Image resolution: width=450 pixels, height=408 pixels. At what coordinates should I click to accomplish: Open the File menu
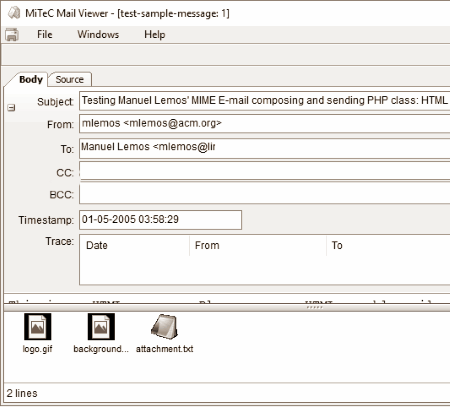(45, 34)
